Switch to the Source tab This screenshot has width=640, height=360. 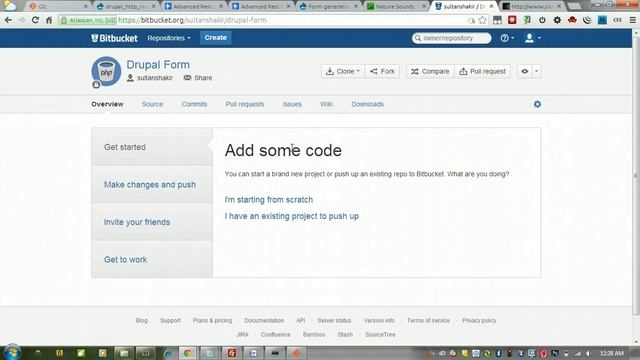pyautogui.click(x=152, y=104)
